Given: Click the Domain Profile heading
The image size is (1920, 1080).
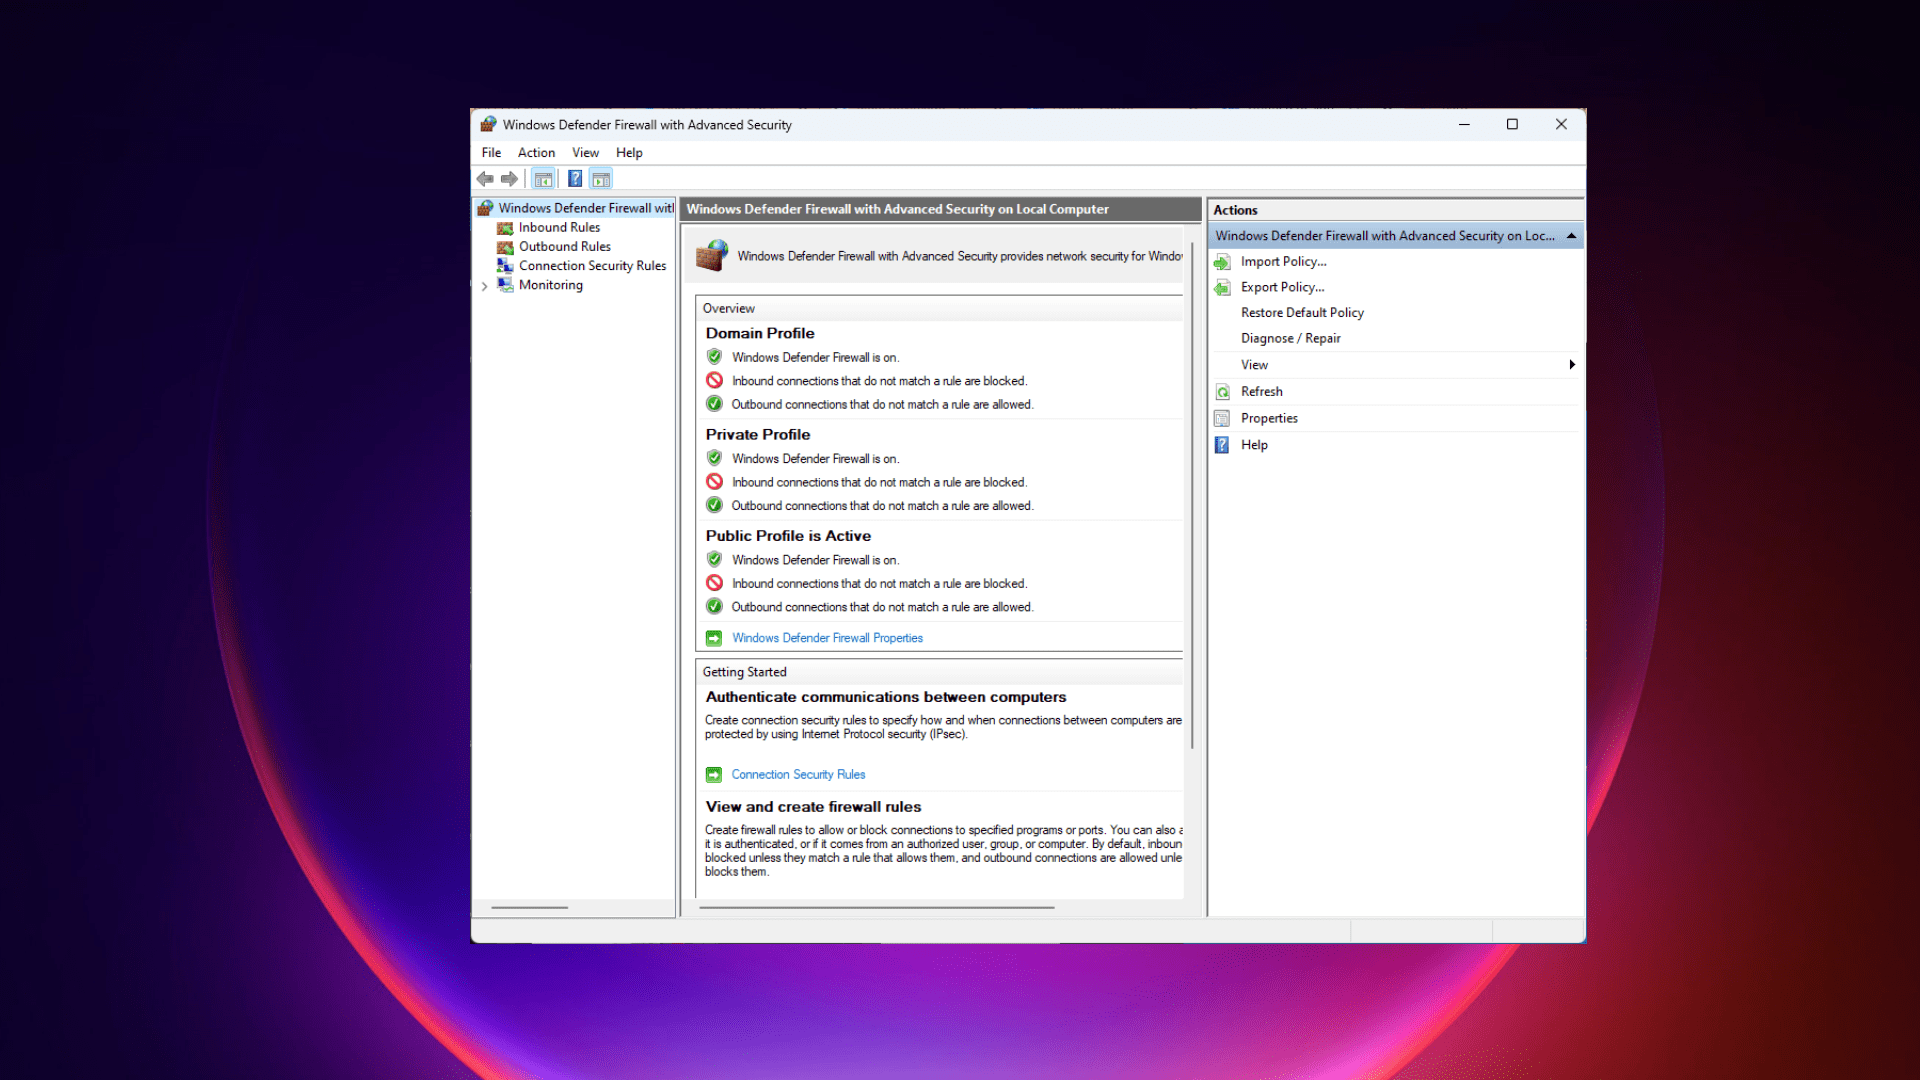Looking at the screenshot, I should pyautogui.click(x=760, y=334).
